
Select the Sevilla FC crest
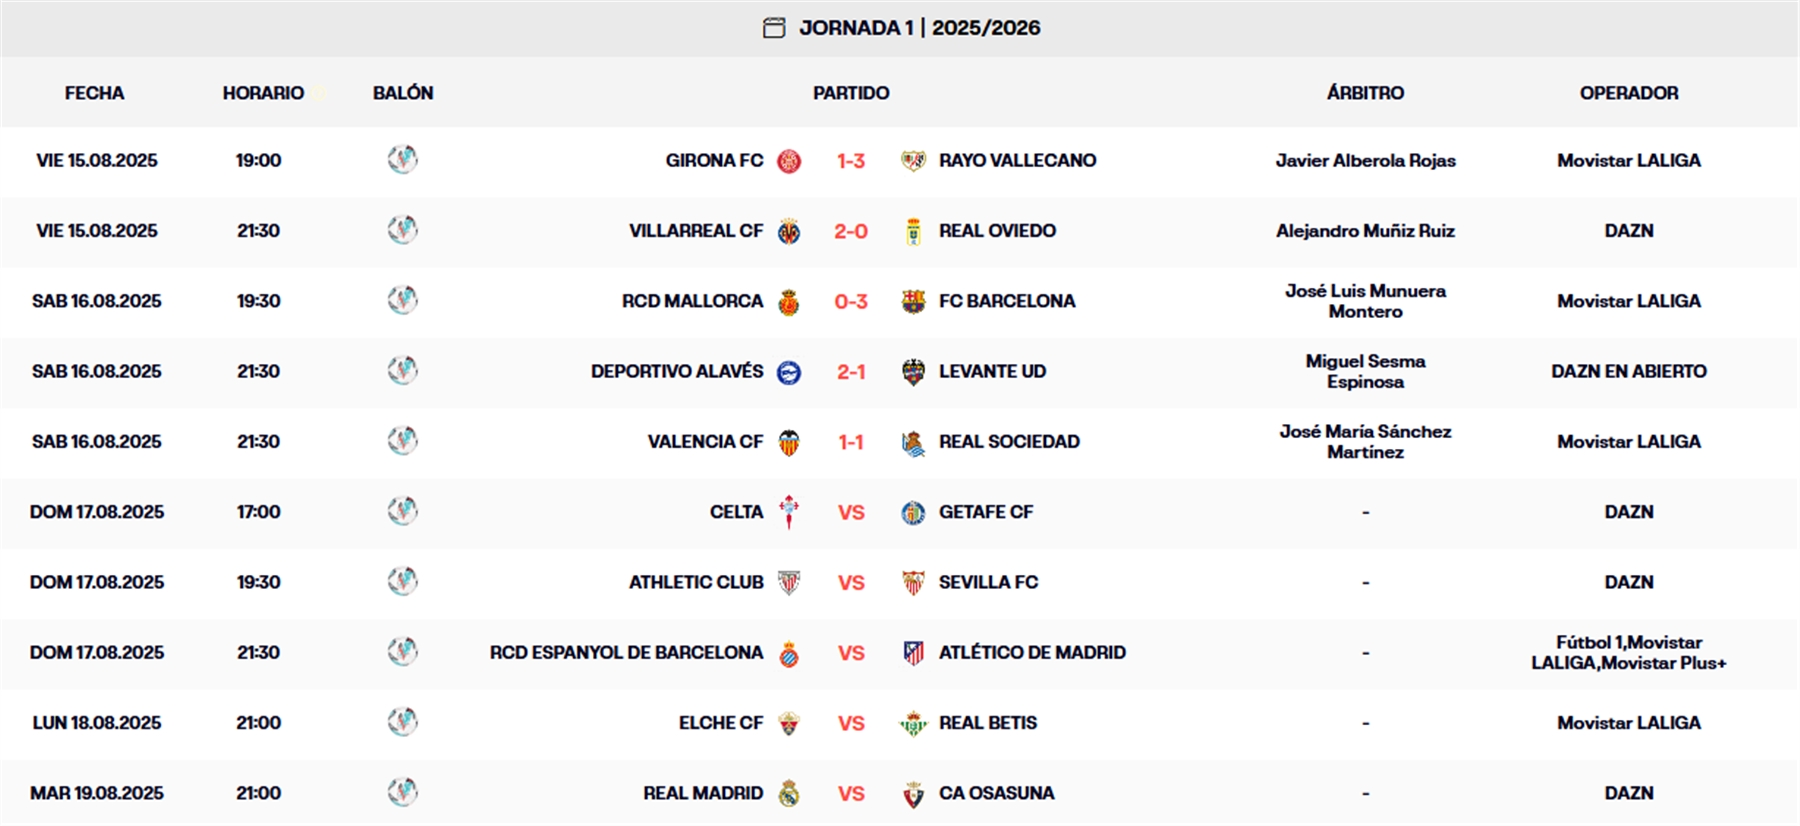pos(913,581)
